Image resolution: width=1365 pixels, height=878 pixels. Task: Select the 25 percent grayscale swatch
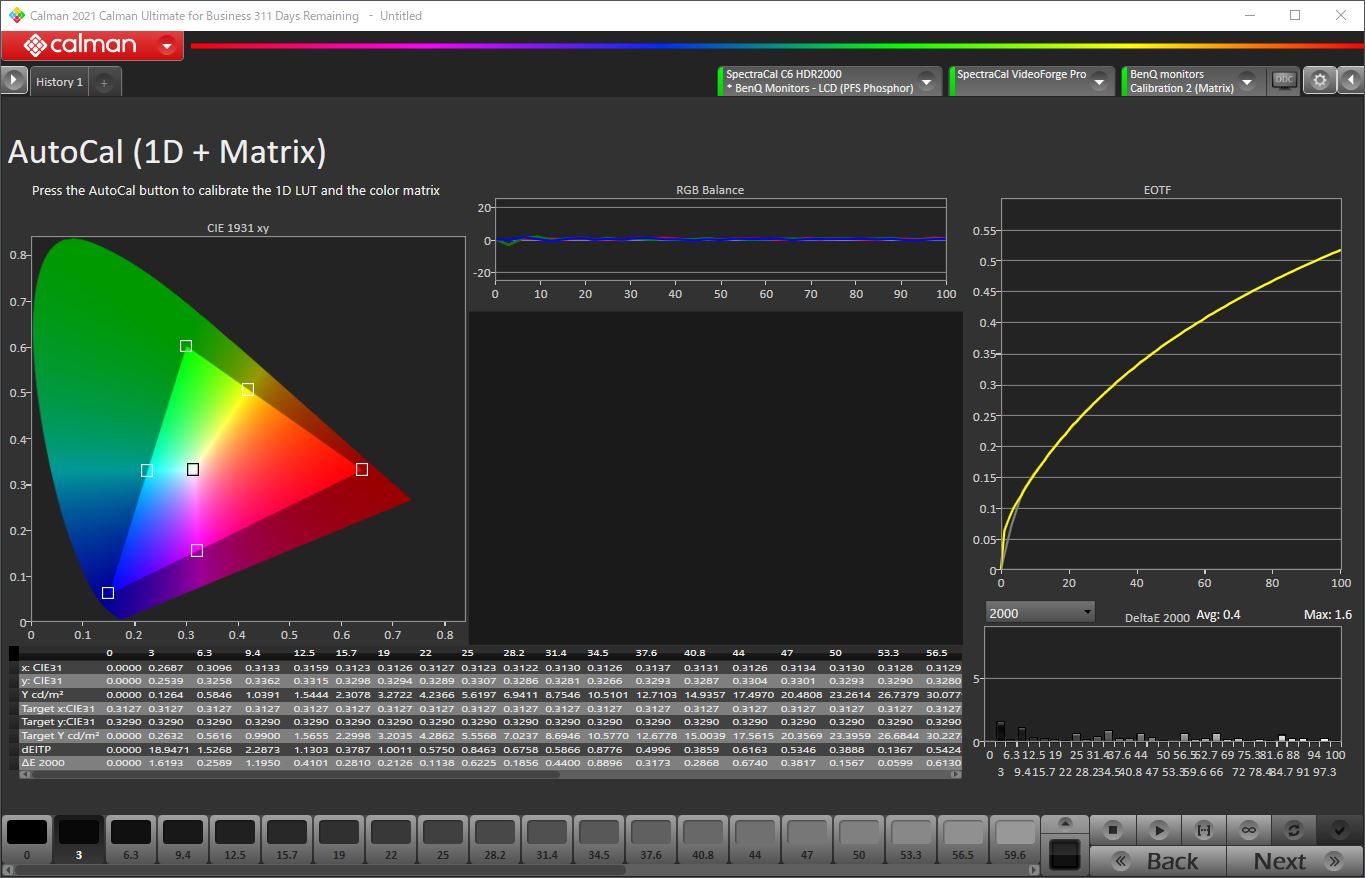[443, 838]
